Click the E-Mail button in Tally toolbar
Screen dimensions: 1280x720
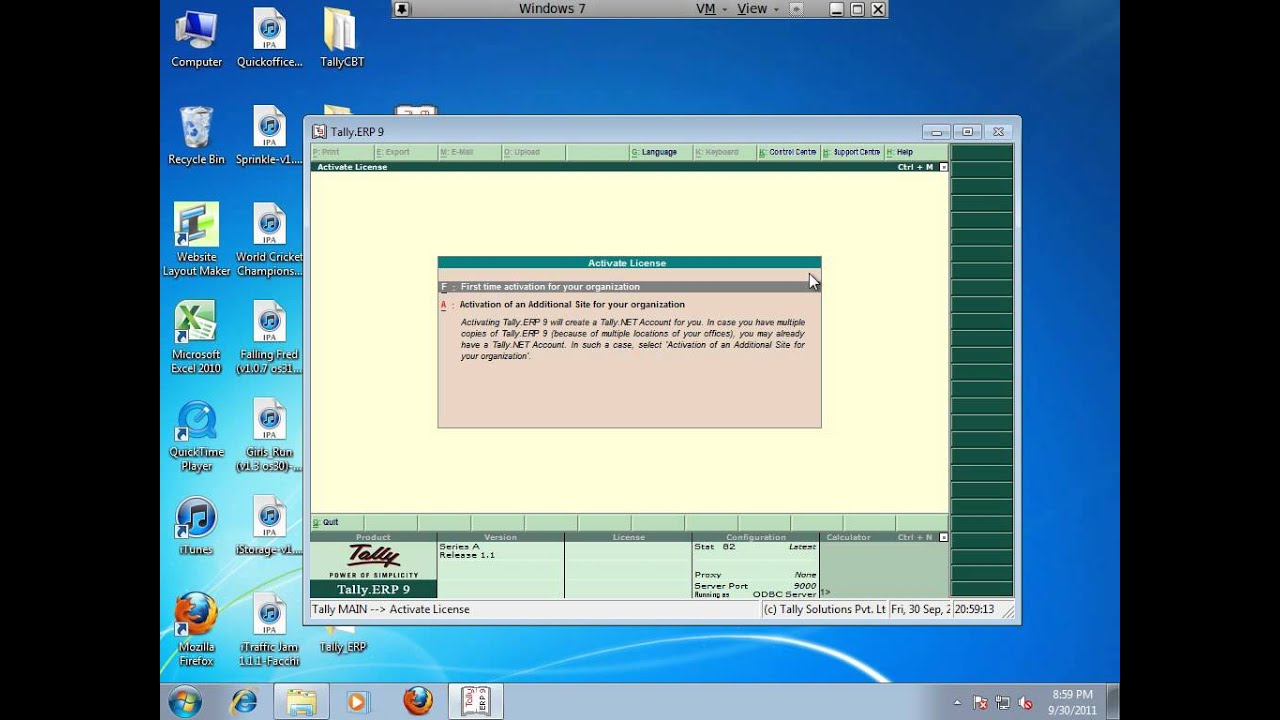[x=469, y=152]
